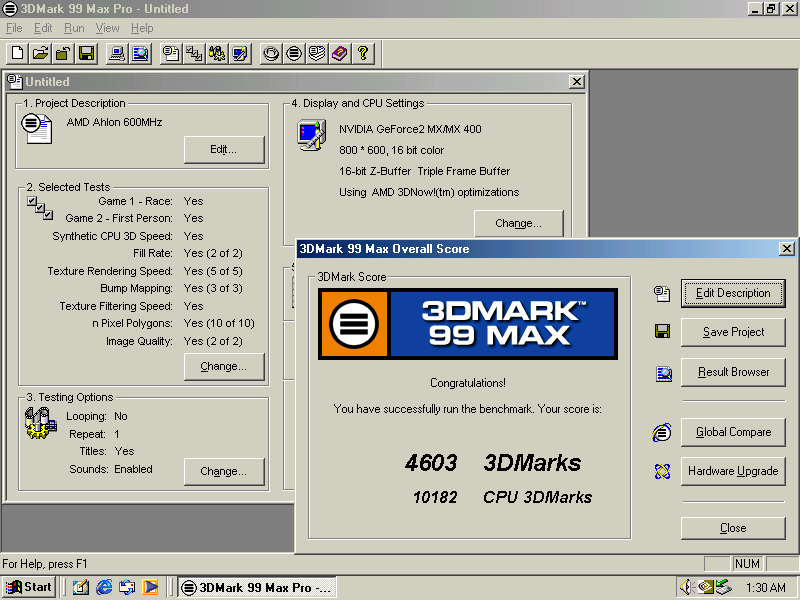Viewport: 800px width, 600px height.
Task: Click the 1:30 AM taskbar clock
Action: [x=766, y=588]
